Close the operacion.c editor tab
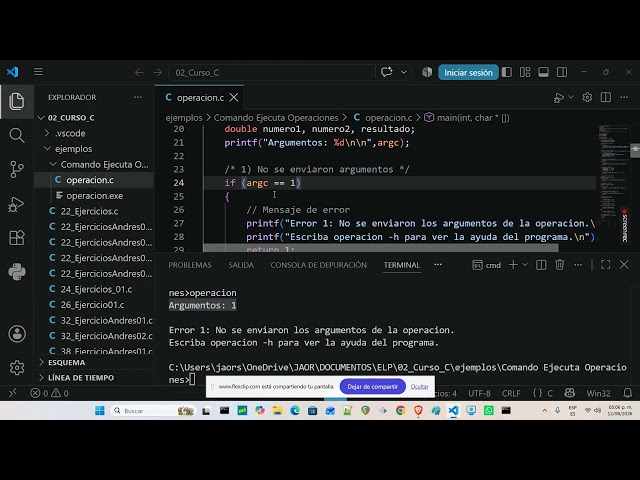 [234, 98]
